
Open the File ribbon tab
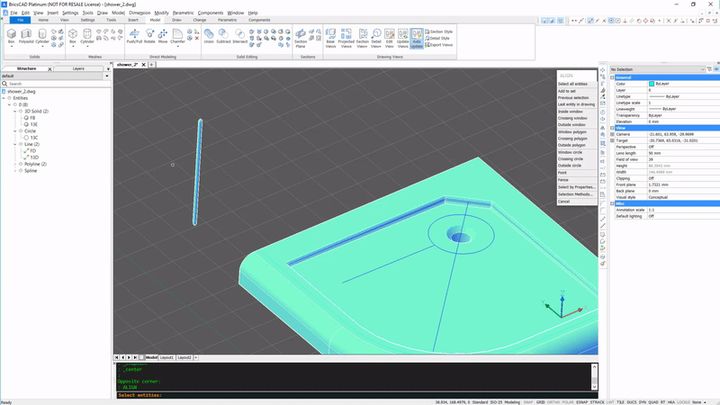[x=20, y=20]
